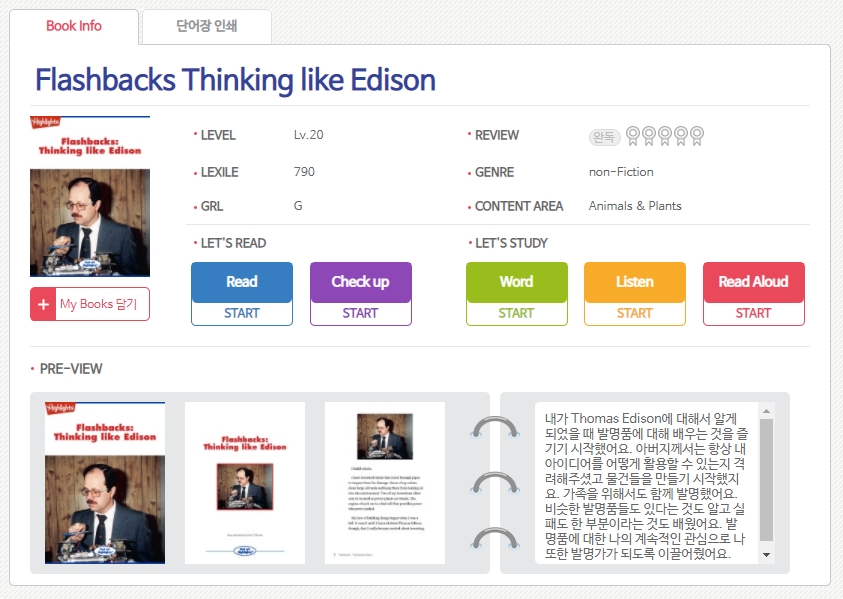Image resolution: width=843 pixels, height=599 pixels.
Task: Click the PRE-VIEW section heading
Action: 71,369
